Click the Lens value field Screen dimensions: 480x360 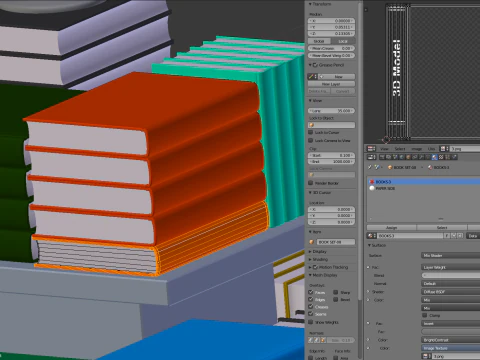coord(331,111)
